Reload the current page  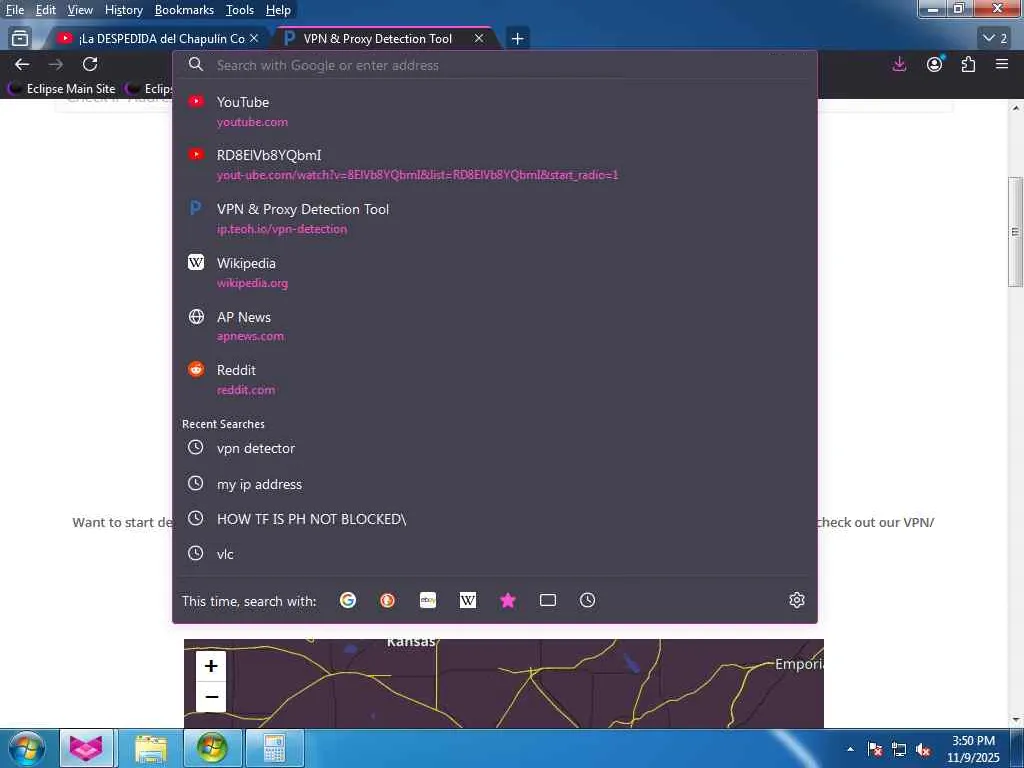tap(90, 64)
